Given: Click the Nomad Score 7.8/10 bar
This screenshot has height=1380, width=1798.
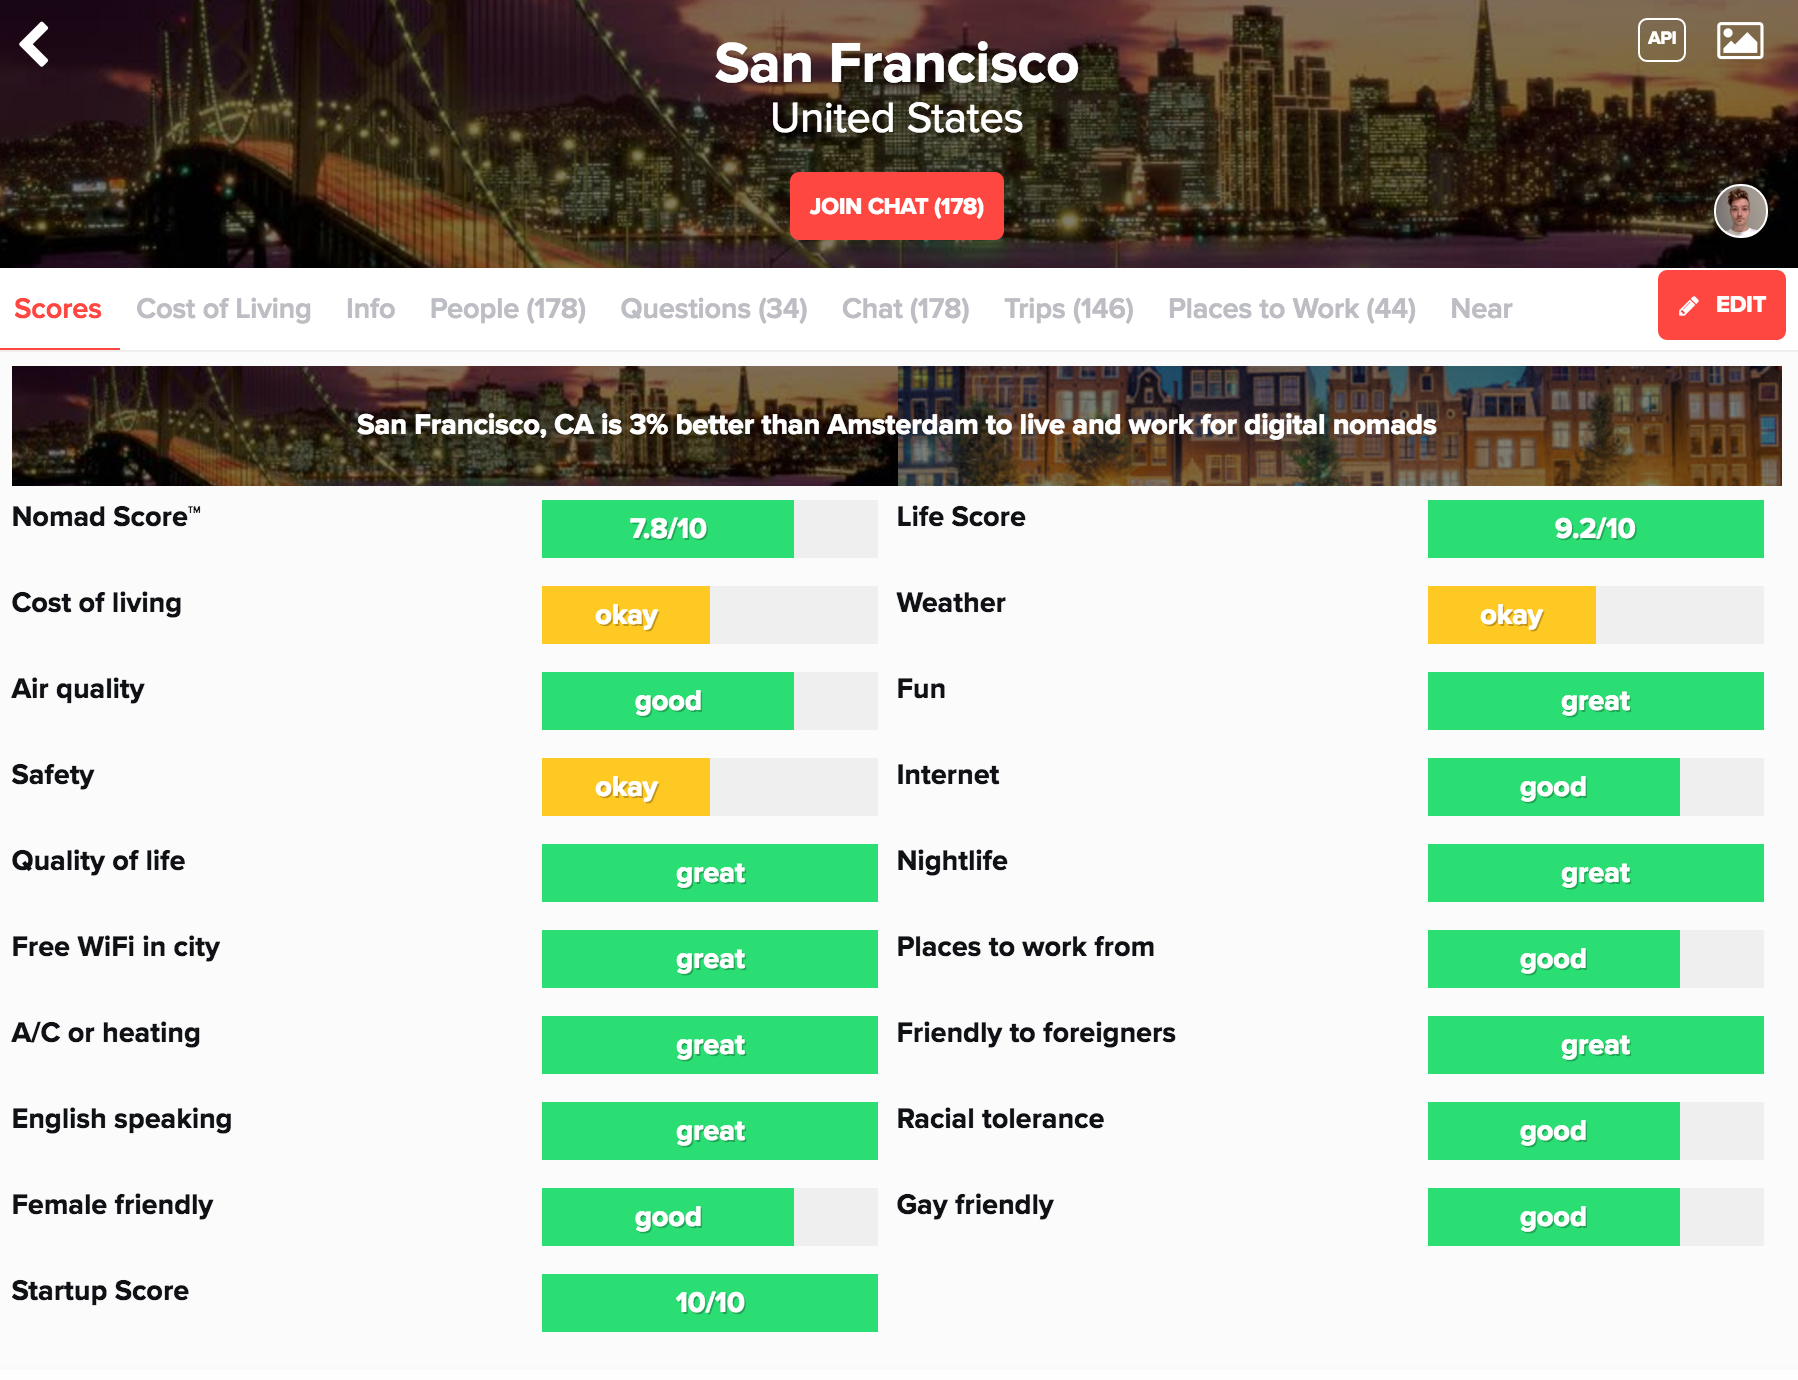Looking at the screenshot, I should tap(709, 529).
